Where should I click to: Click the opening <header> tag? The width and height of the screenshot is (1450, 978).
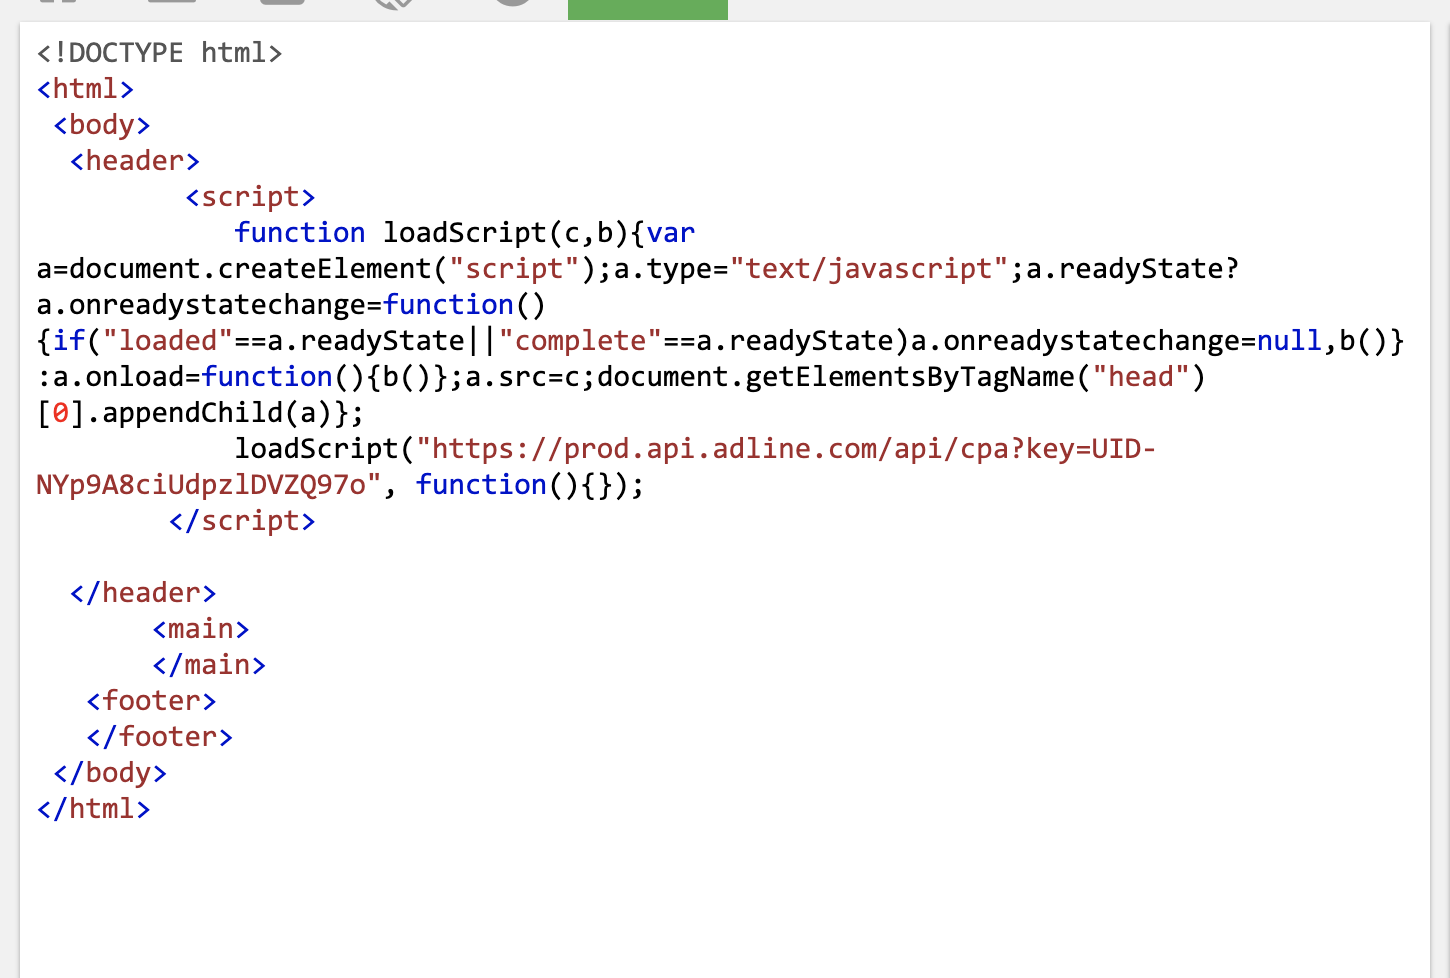(135, 161)
